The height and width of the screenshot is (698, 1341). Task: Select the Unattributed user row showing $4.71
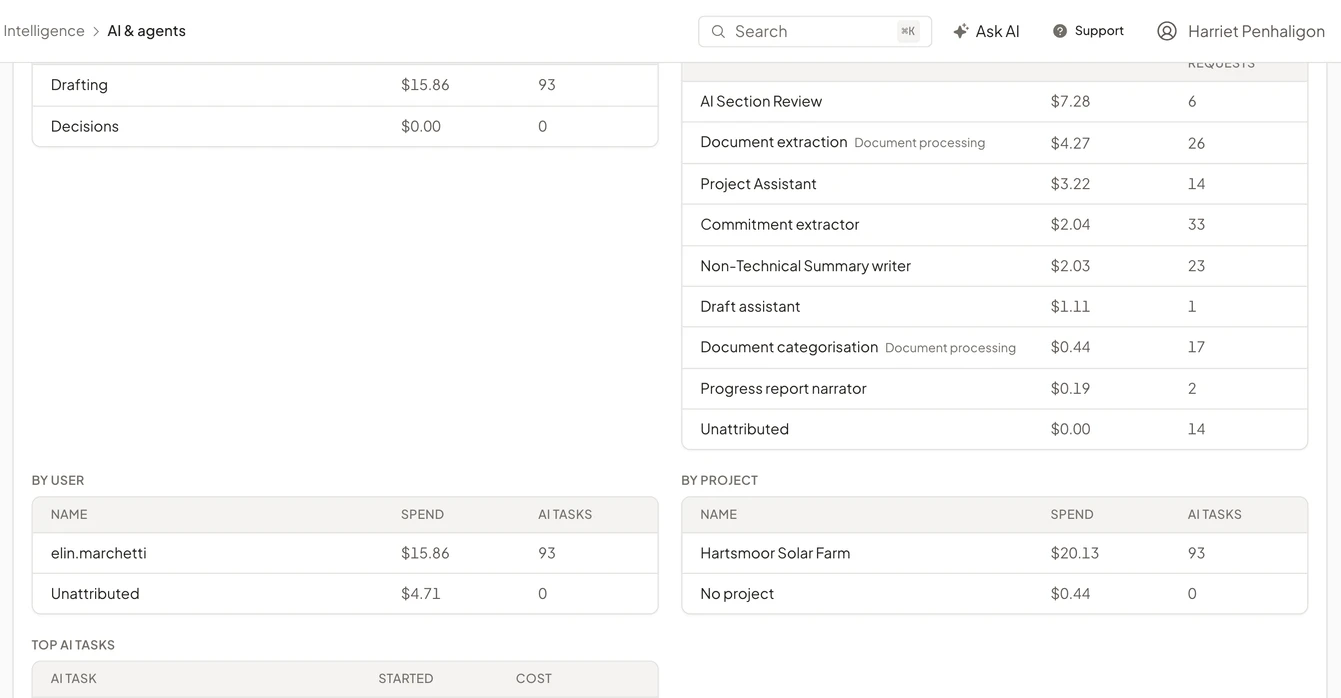pos(345,594)
